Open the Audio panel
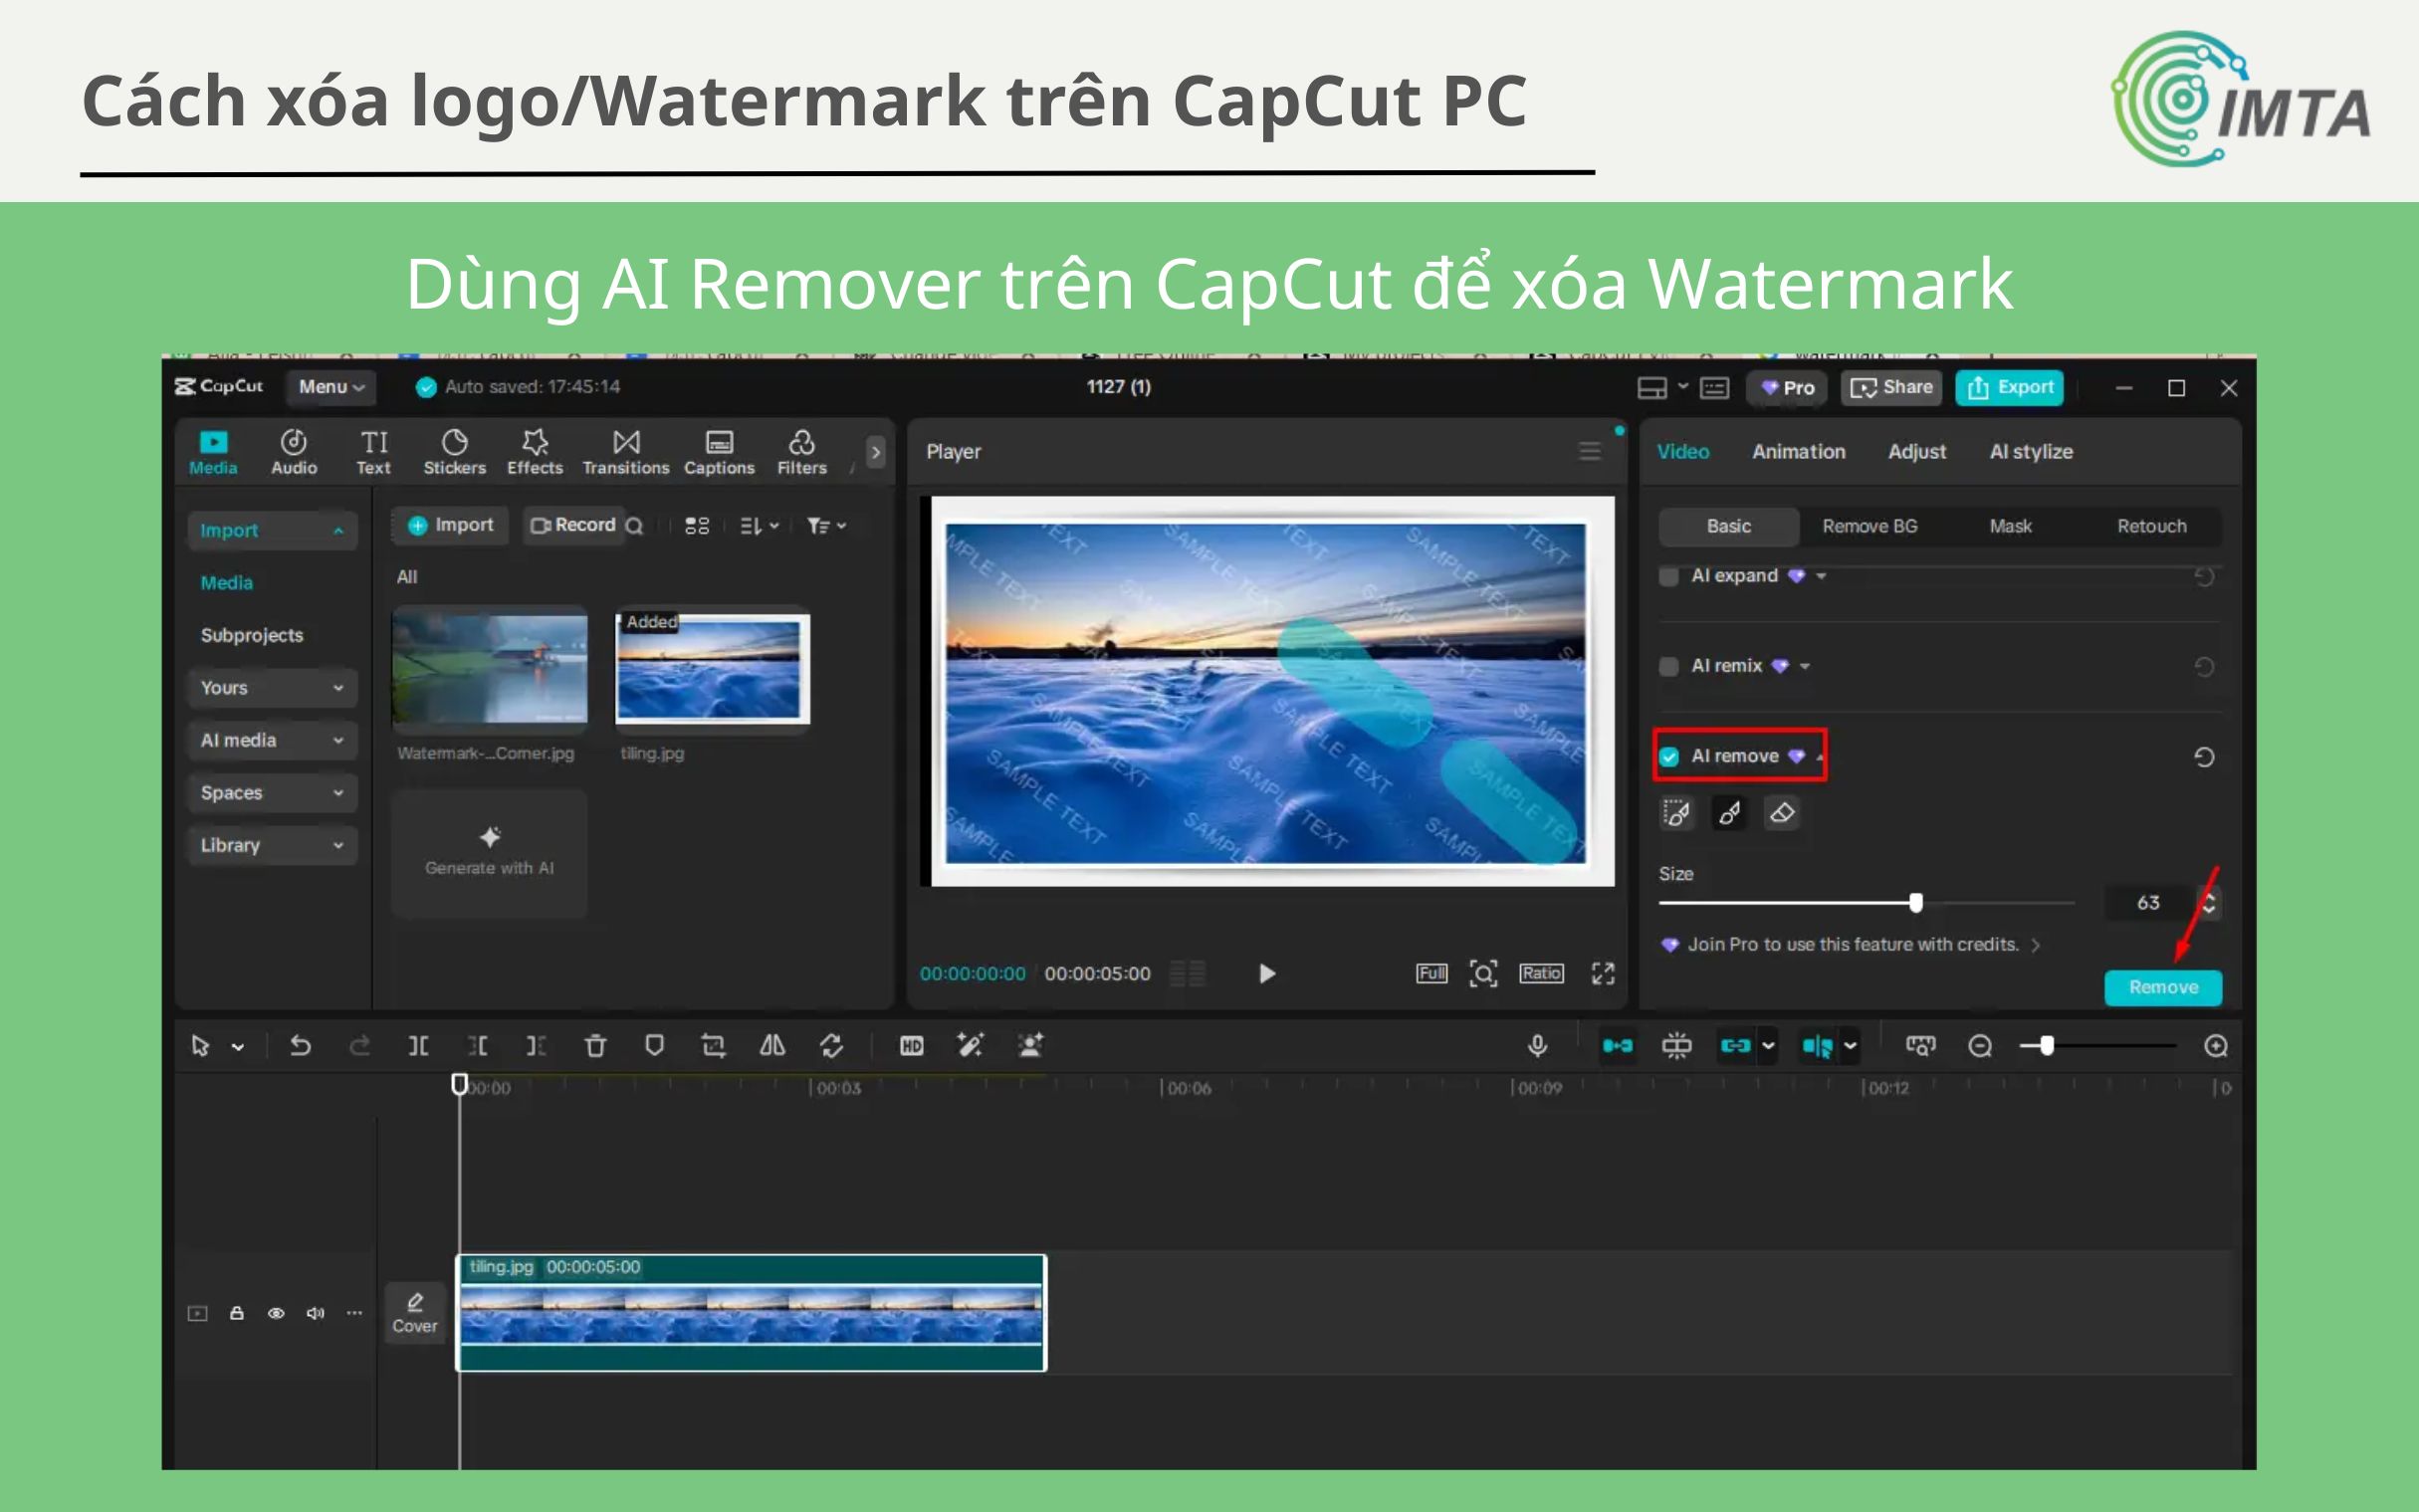 293,452
